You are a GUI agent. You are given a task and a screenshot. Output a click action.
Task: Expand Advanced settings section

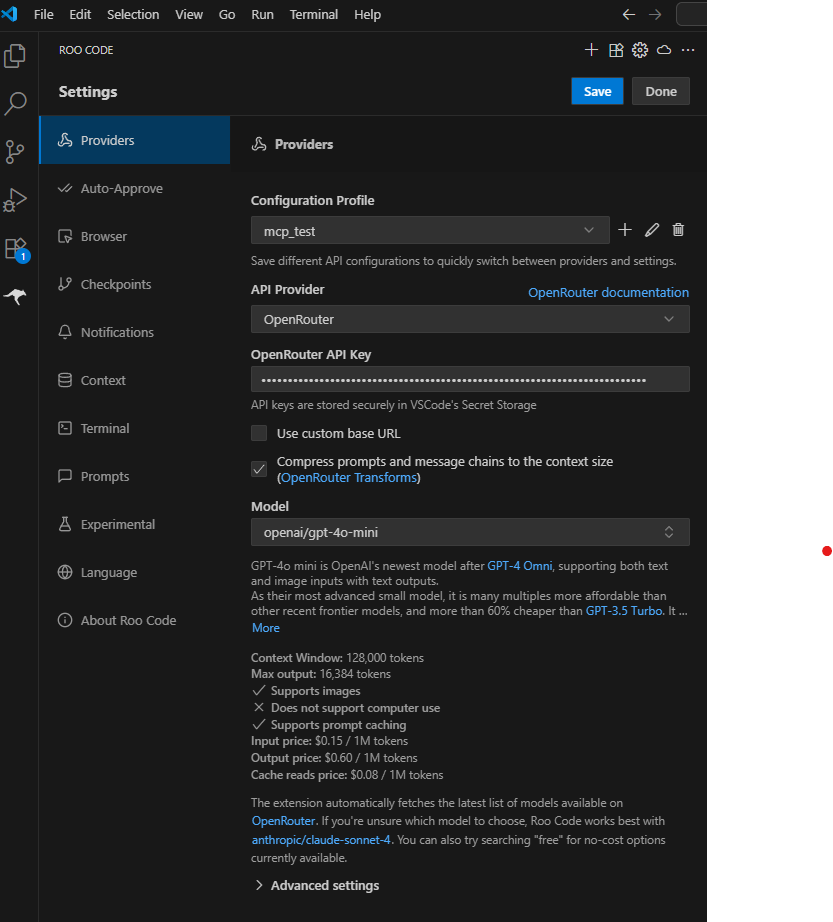pyautogui.click(x=316, y=886)
